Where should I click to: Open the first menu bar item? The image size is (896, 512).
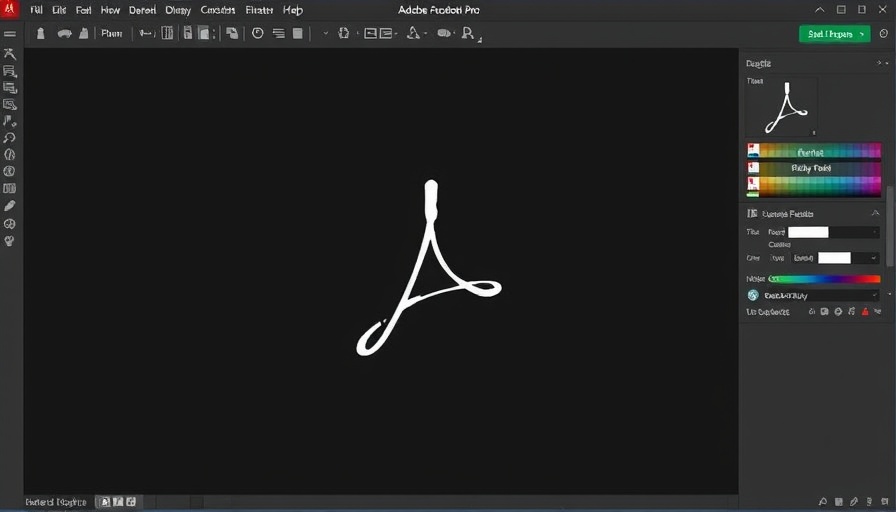pos(37,10)
